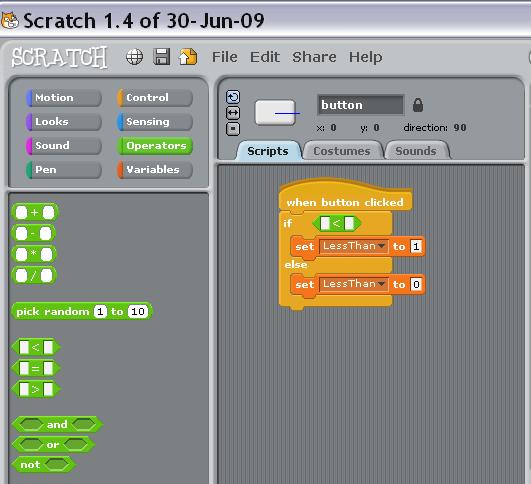Viewport: 531px width, 484px height.
Task: Select the Motion block category
Action: coord(64,98)
